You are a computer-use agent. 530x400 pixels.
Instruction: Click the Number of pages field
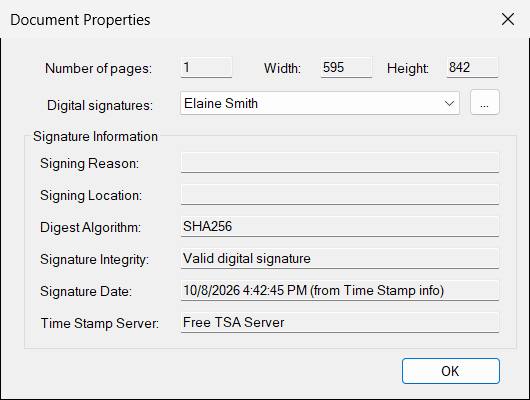pyautogui.click(x=206, y=68)
